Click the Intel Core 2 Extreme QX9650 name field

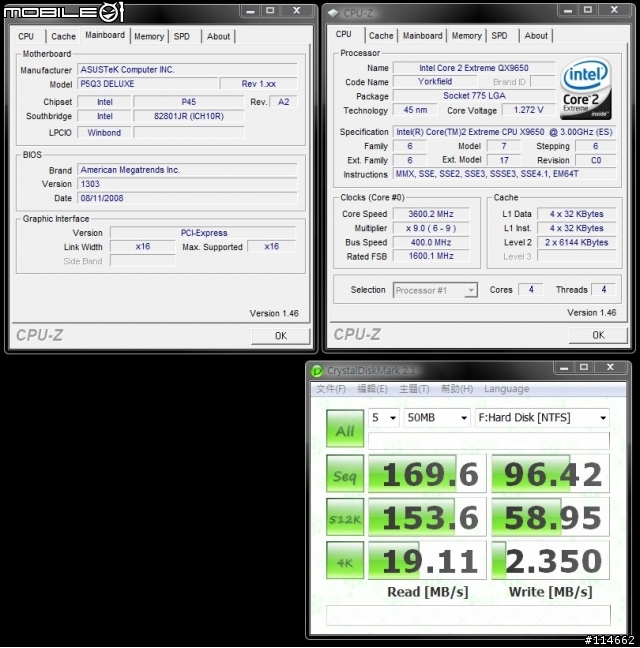click(x=473, y=68)
